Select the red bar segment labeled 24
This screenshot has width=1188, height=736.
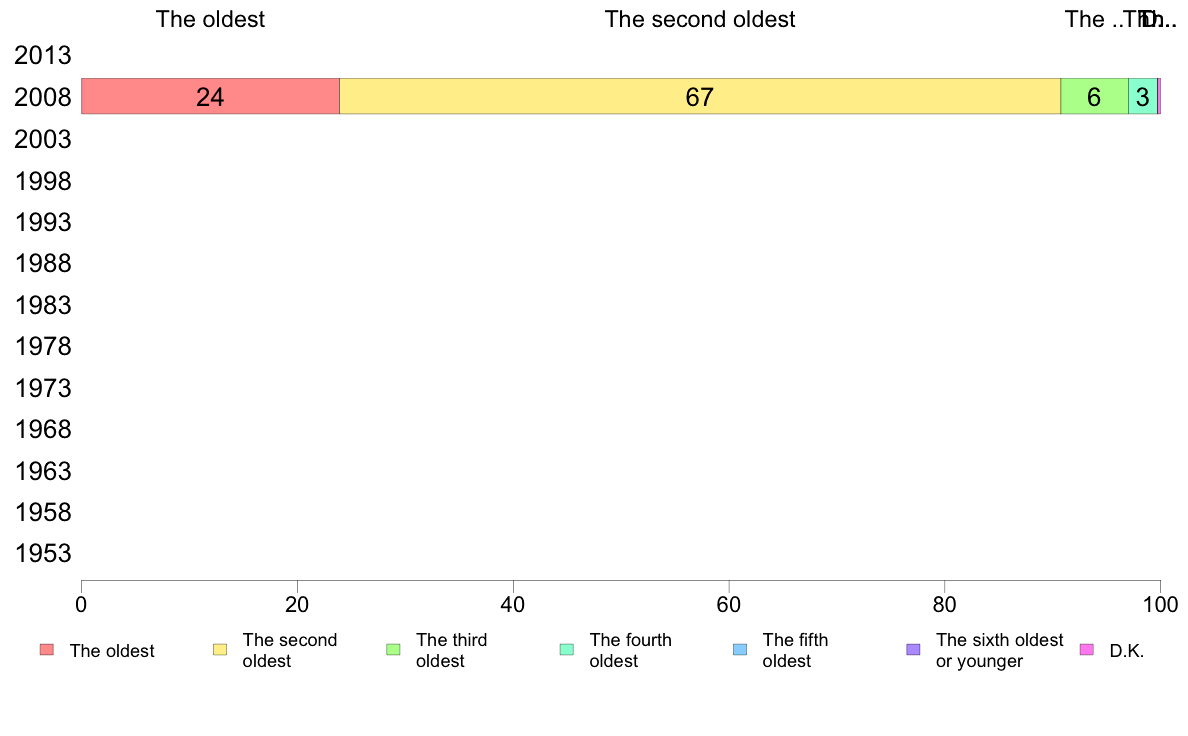pyautogui.click(x=210, y=97)
